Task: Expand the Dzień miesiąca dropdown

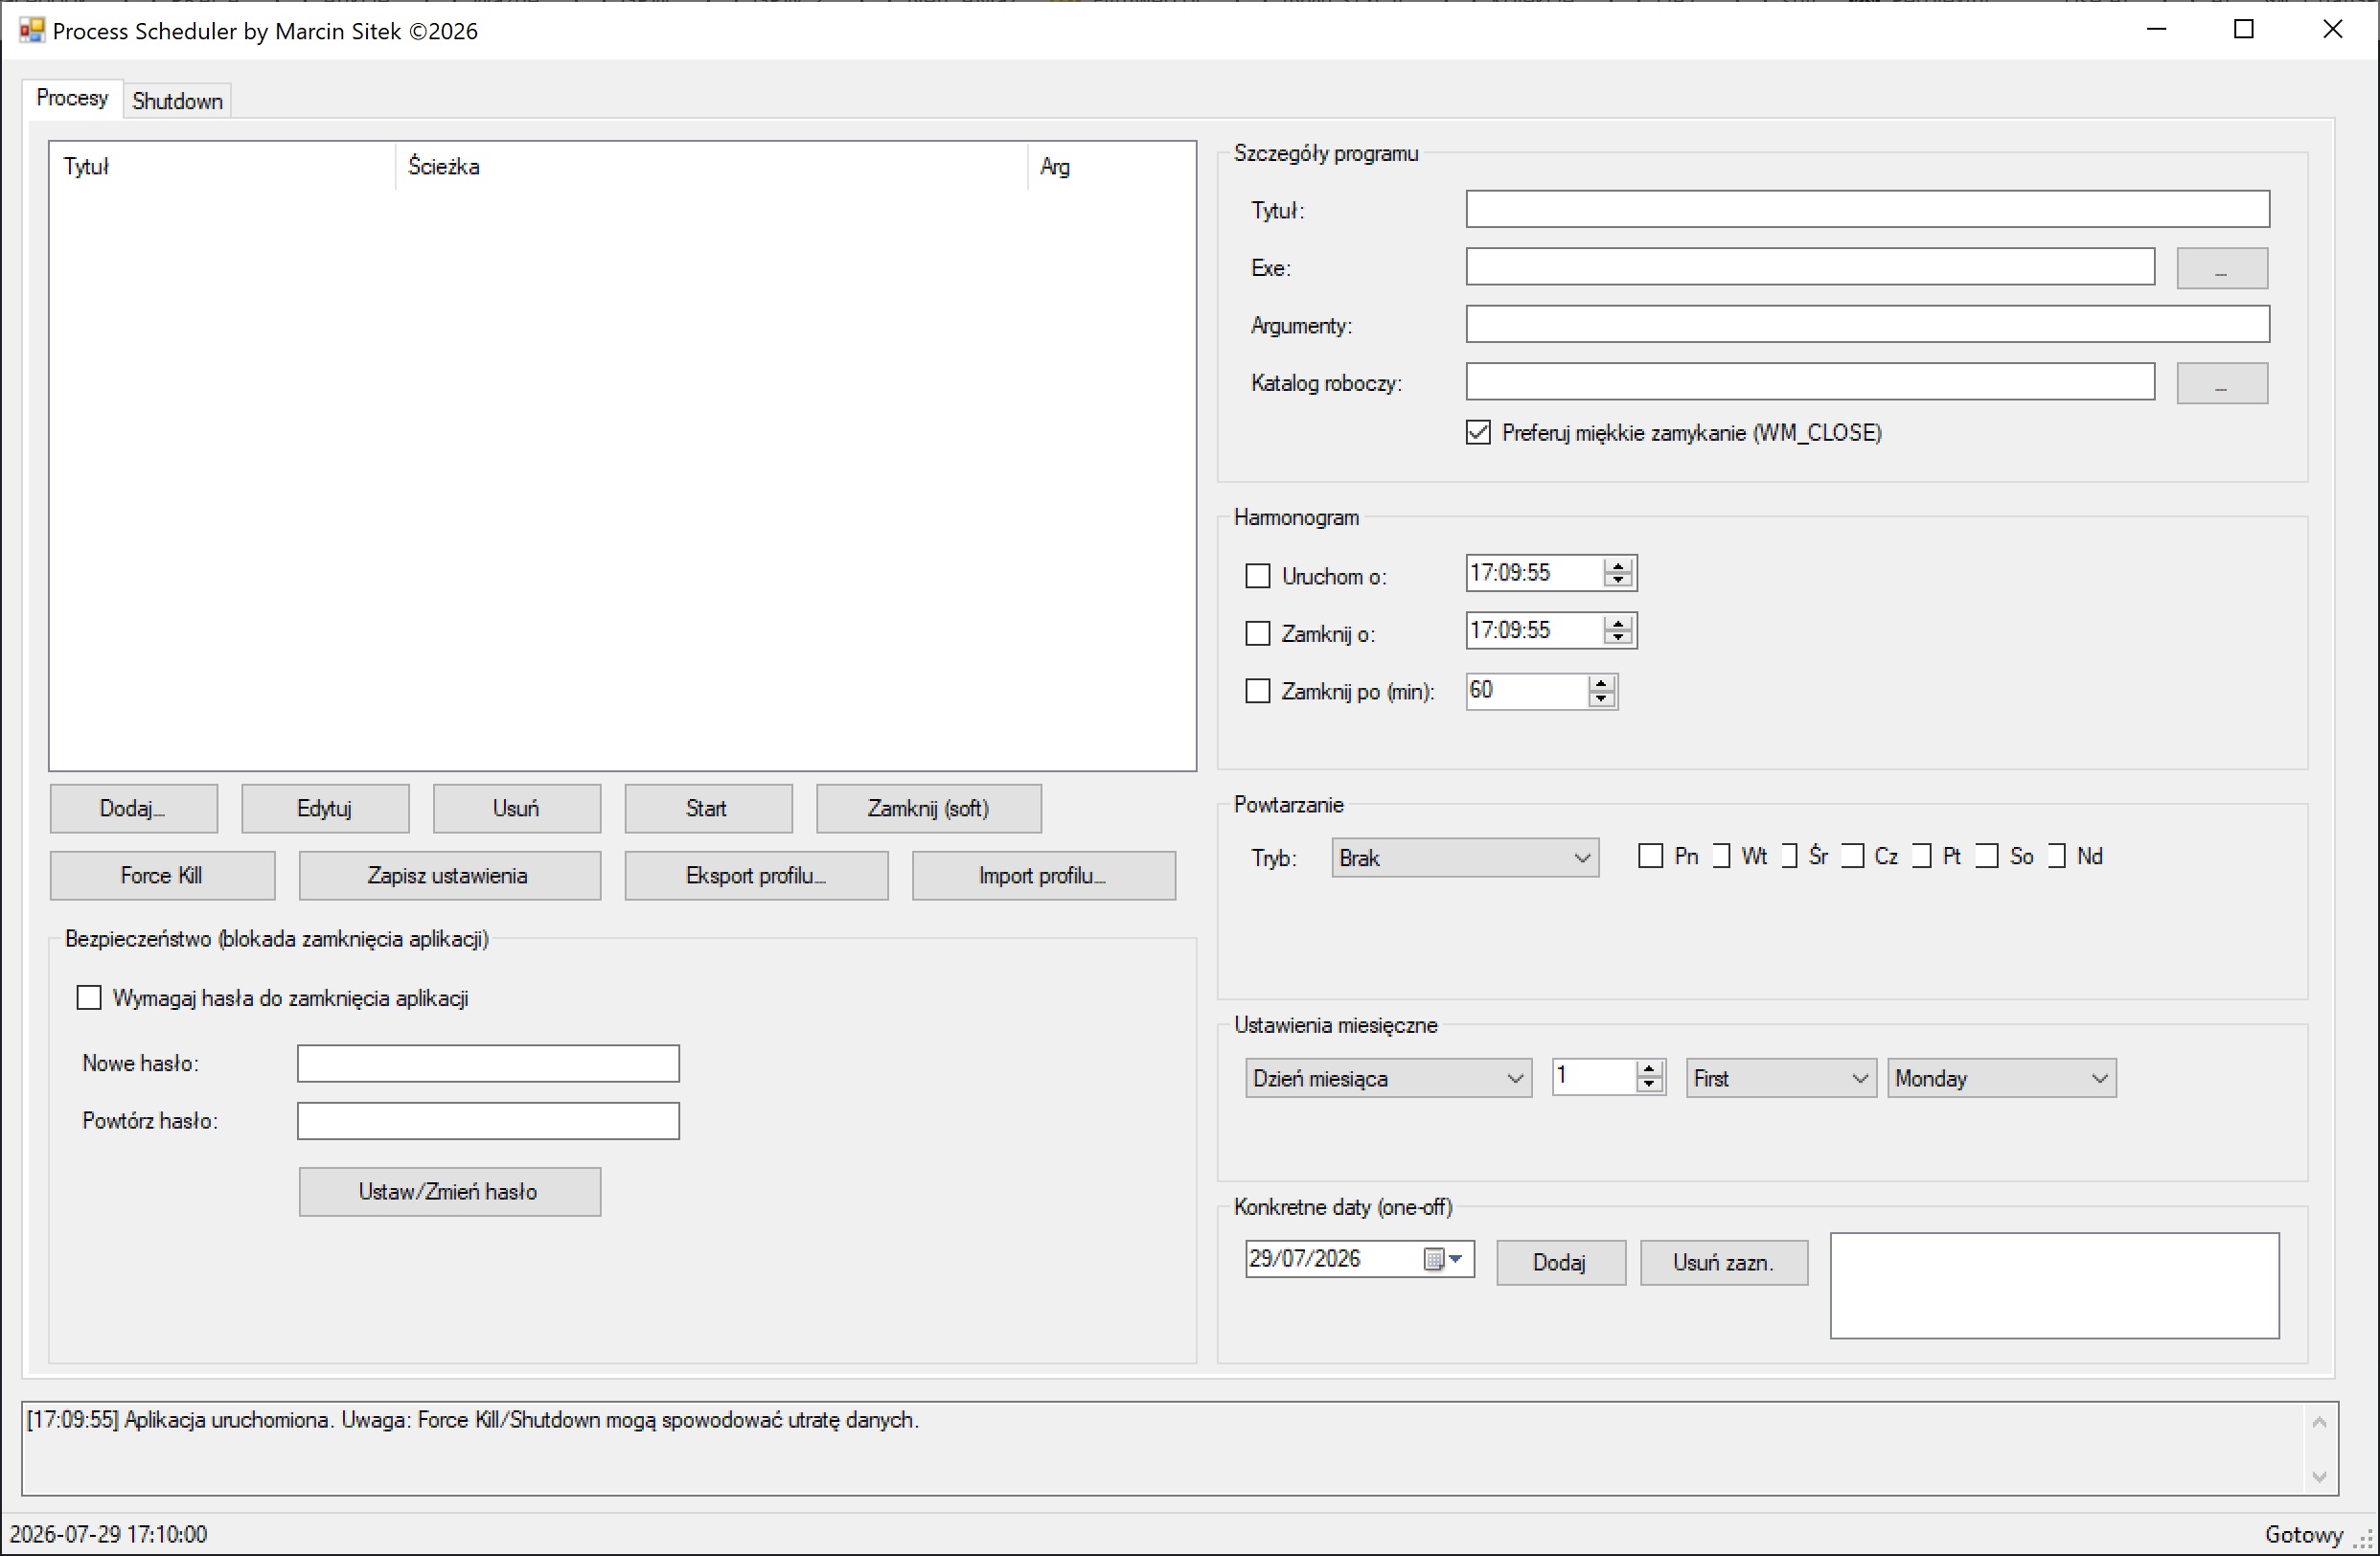Action: coord(1388,1079)
